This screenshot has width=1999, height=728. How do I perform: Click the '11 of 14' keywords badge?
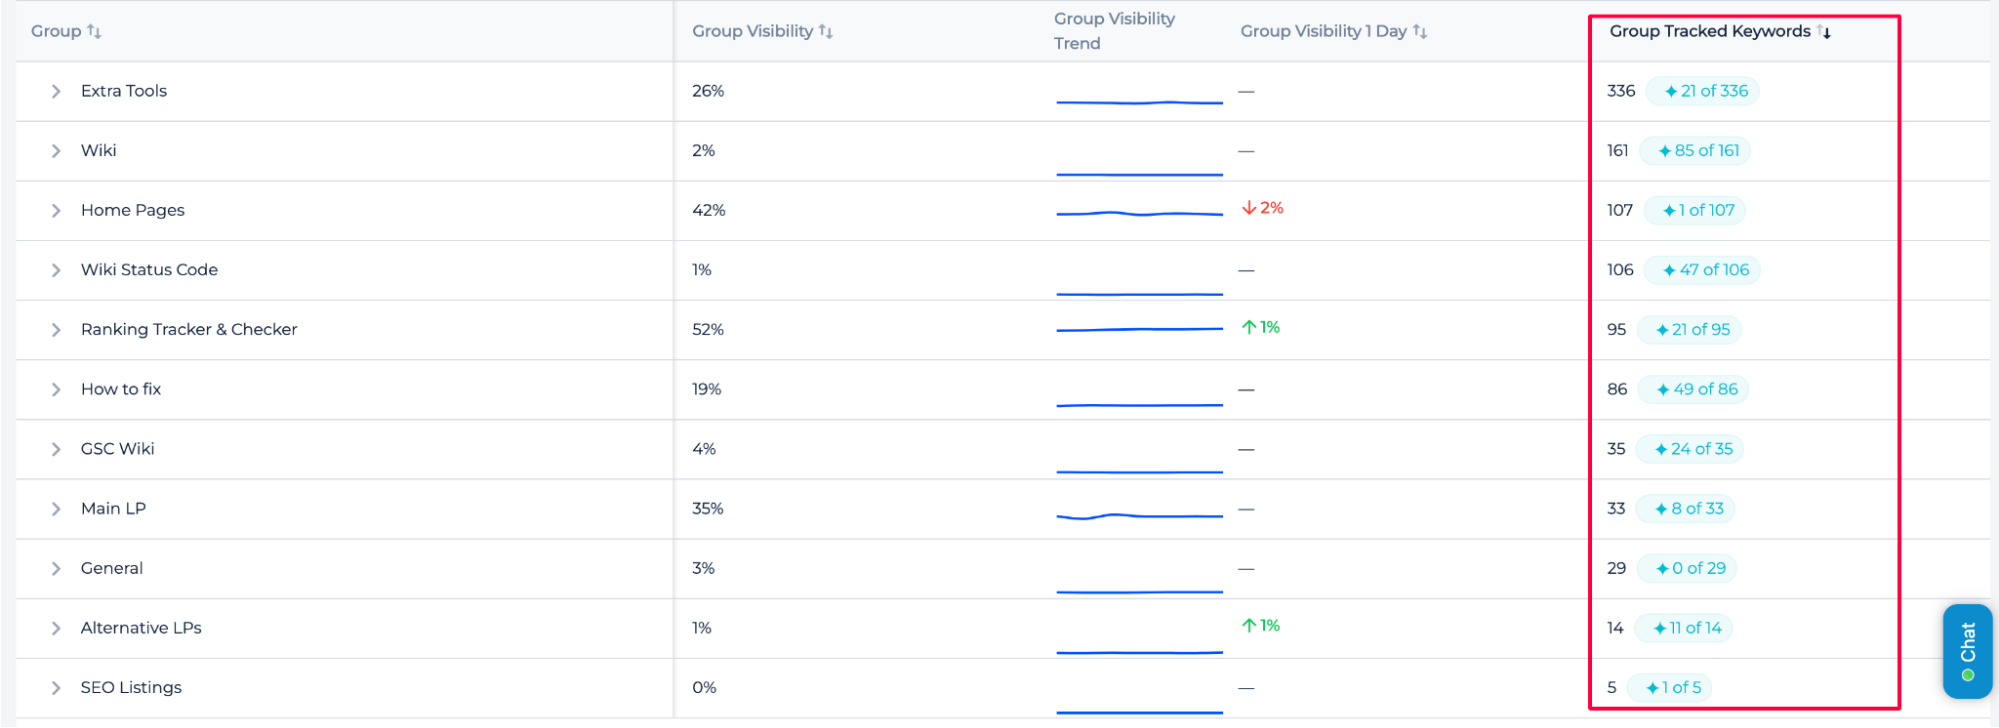point(1685,628)
